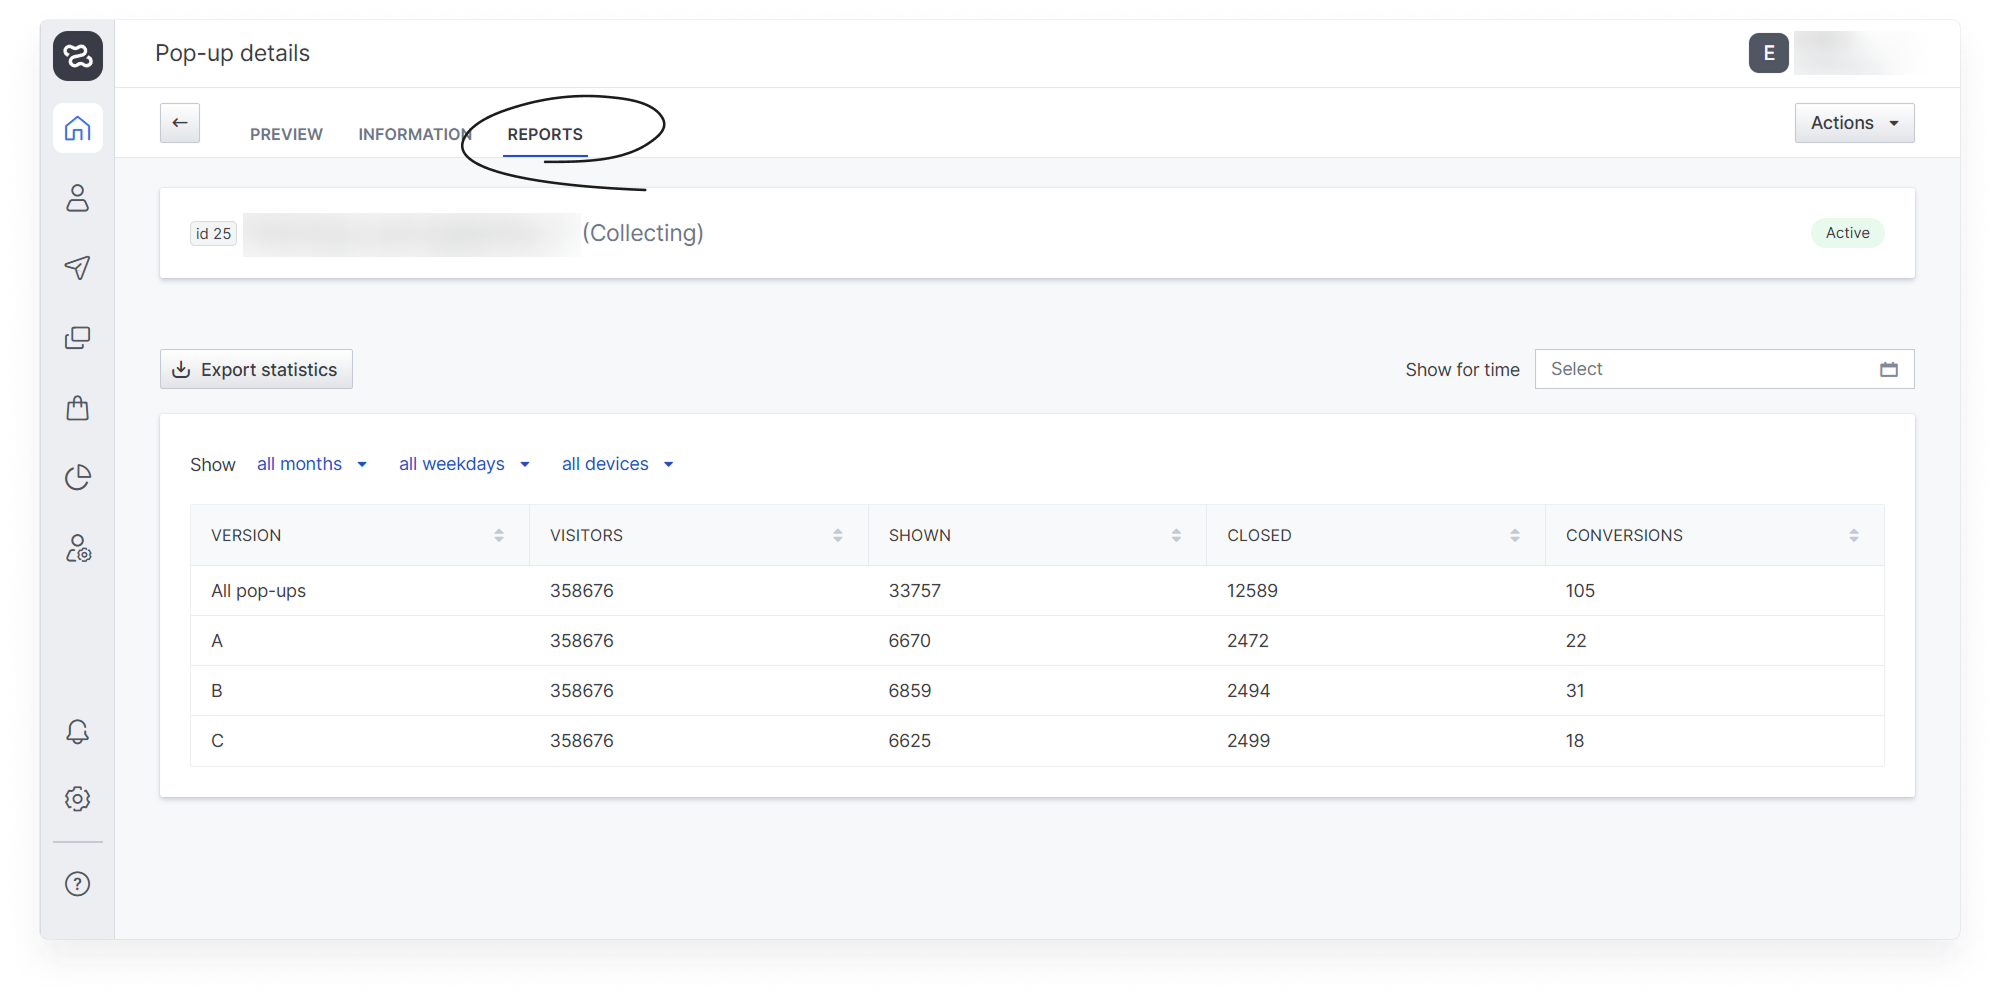
Task: Sort table by Conversions column
Action: tap(1853, 536)
